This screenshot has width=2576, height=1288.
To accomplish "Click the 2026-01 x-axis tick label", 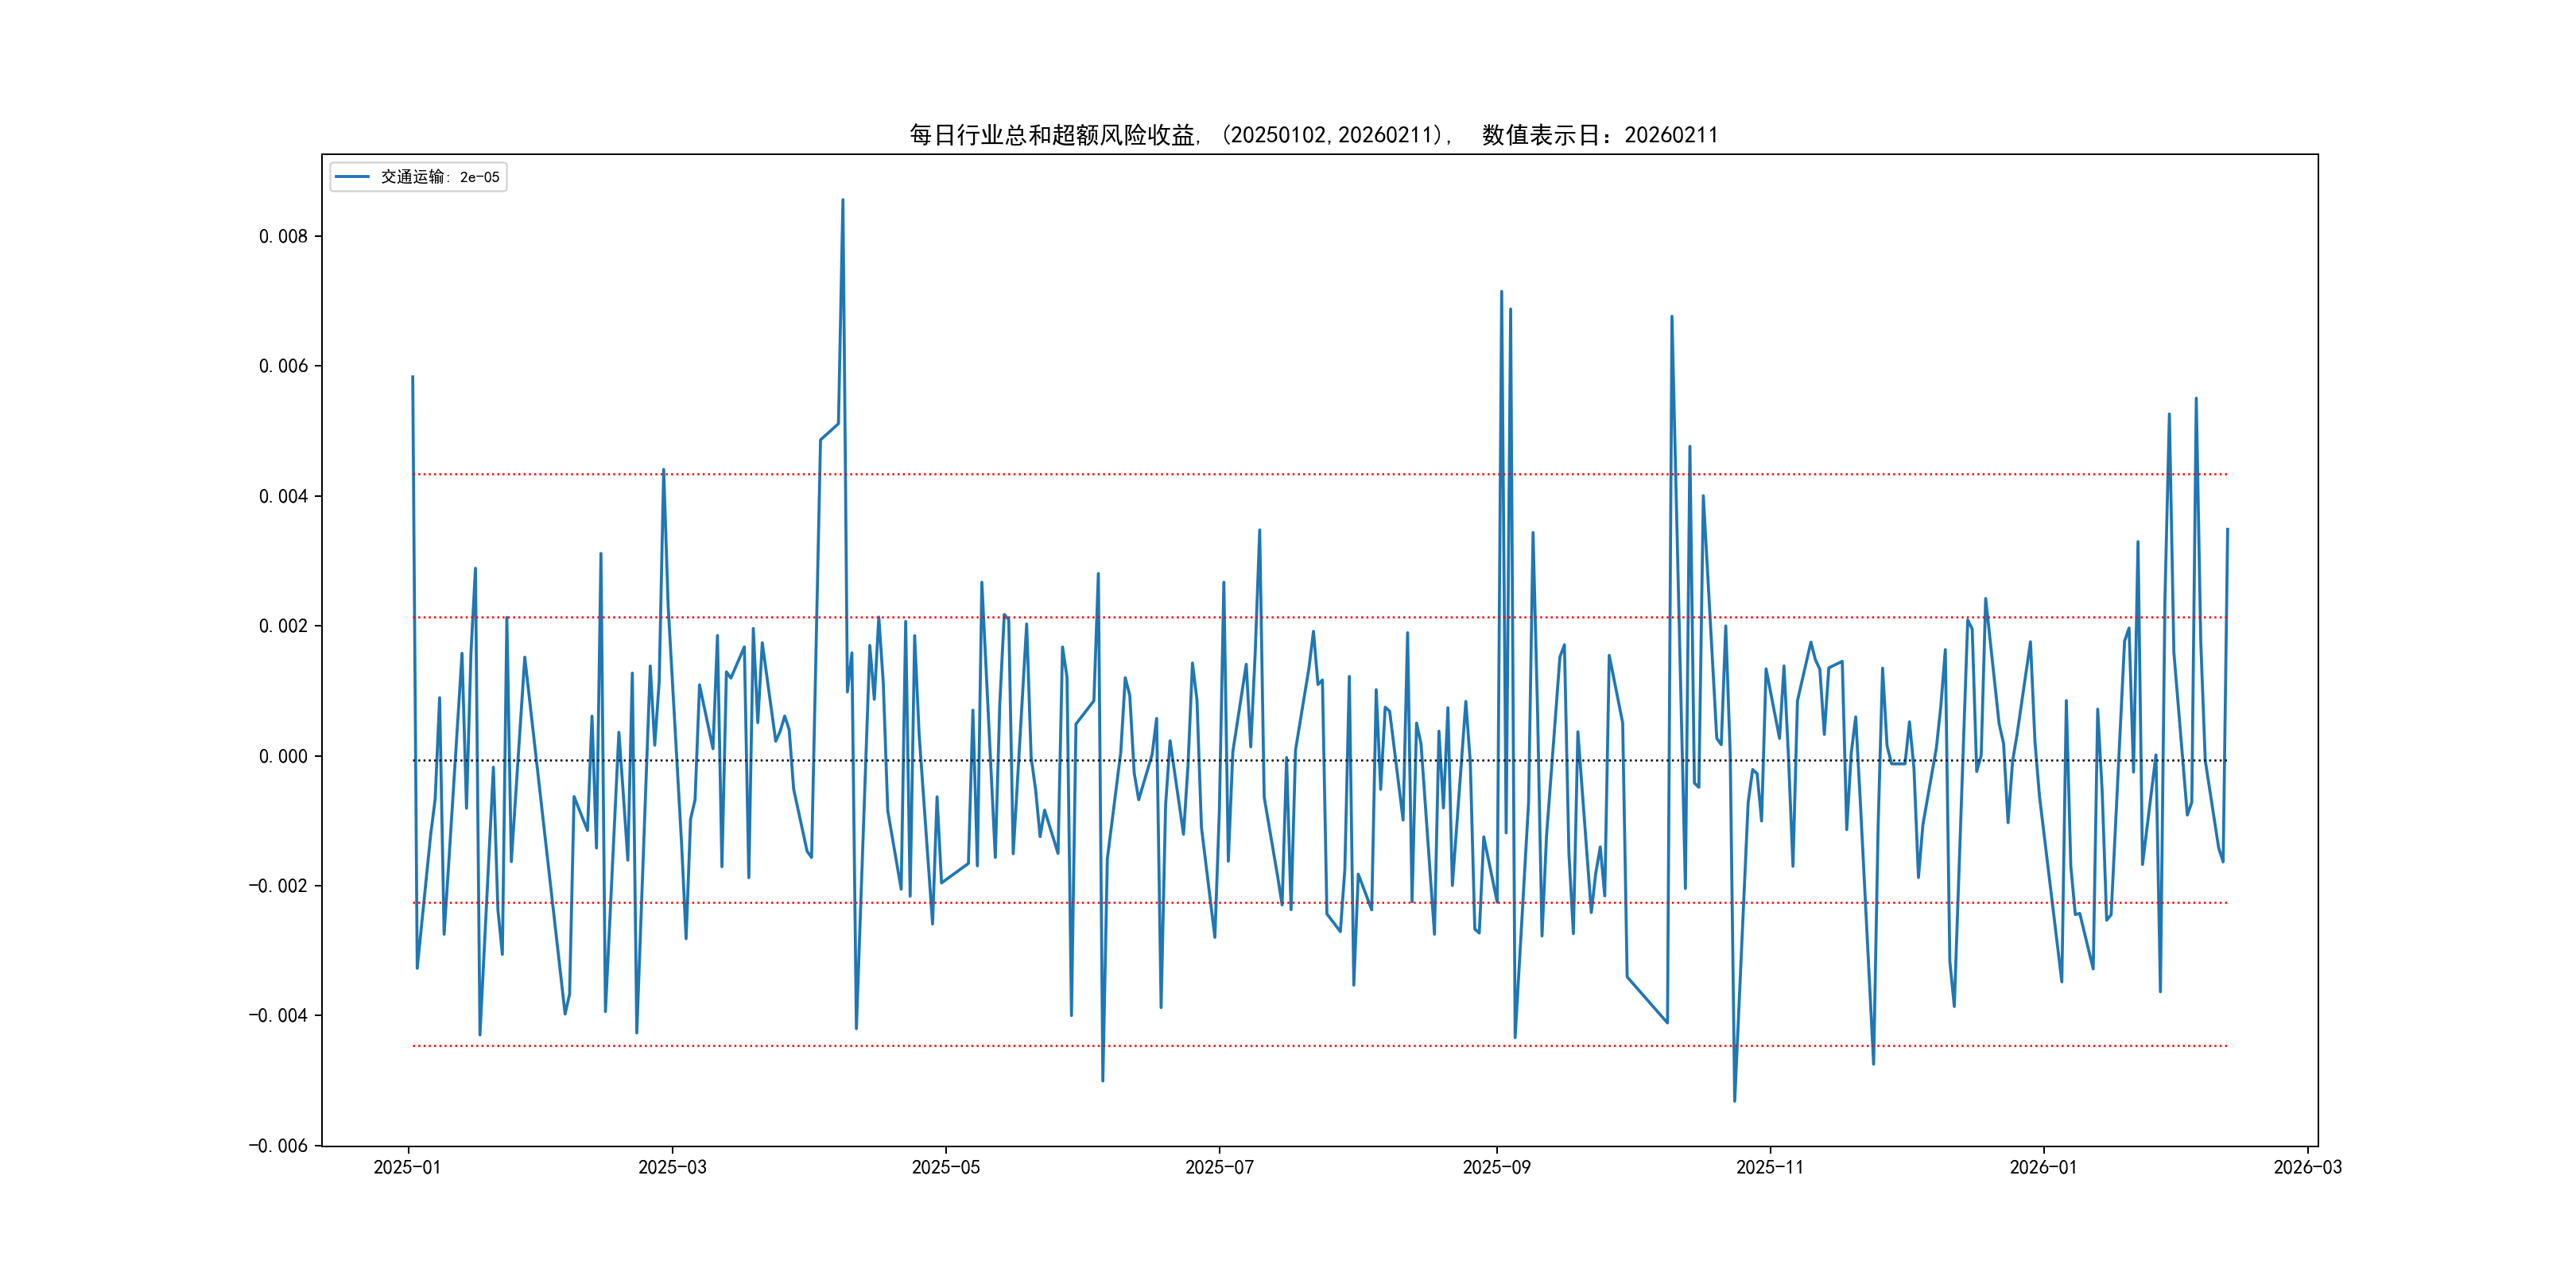I will click(x=2043, y=1167).
